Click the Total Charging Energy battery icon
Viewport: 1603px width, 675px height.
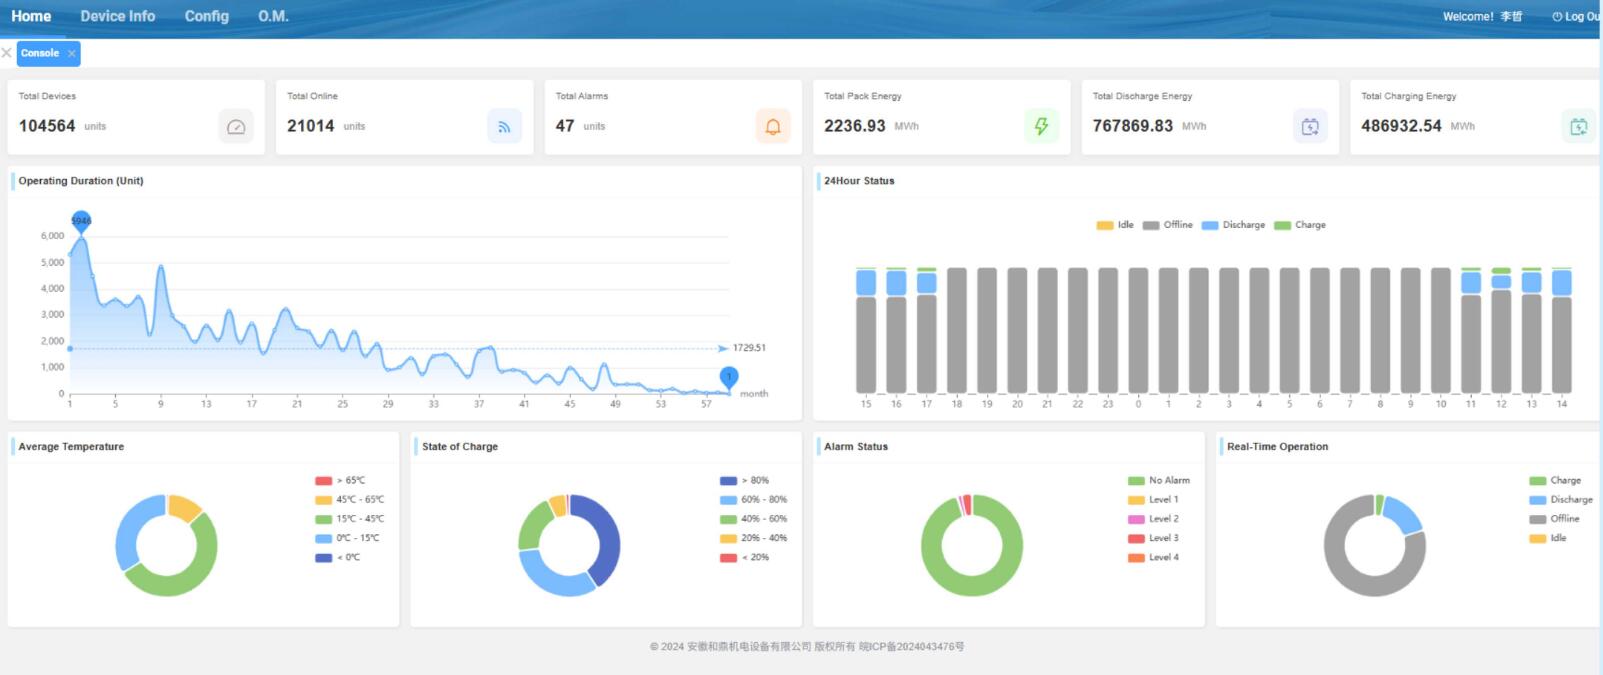pos(1578,127)
